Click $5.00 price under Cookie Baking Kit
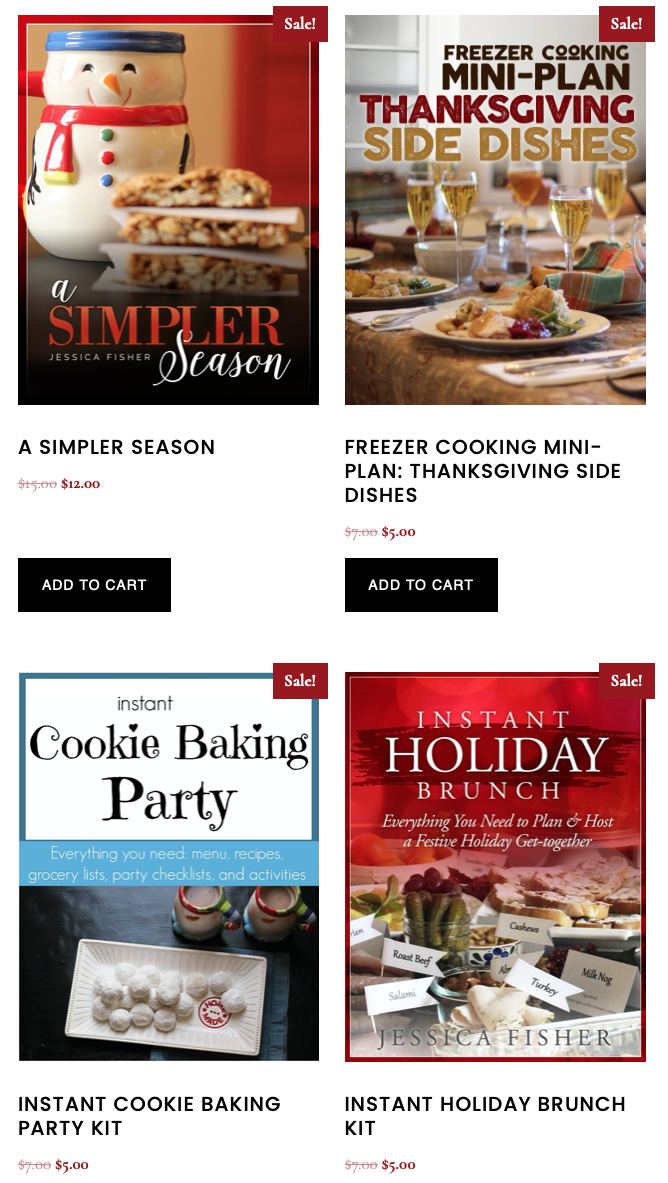 click(72, 1165)
